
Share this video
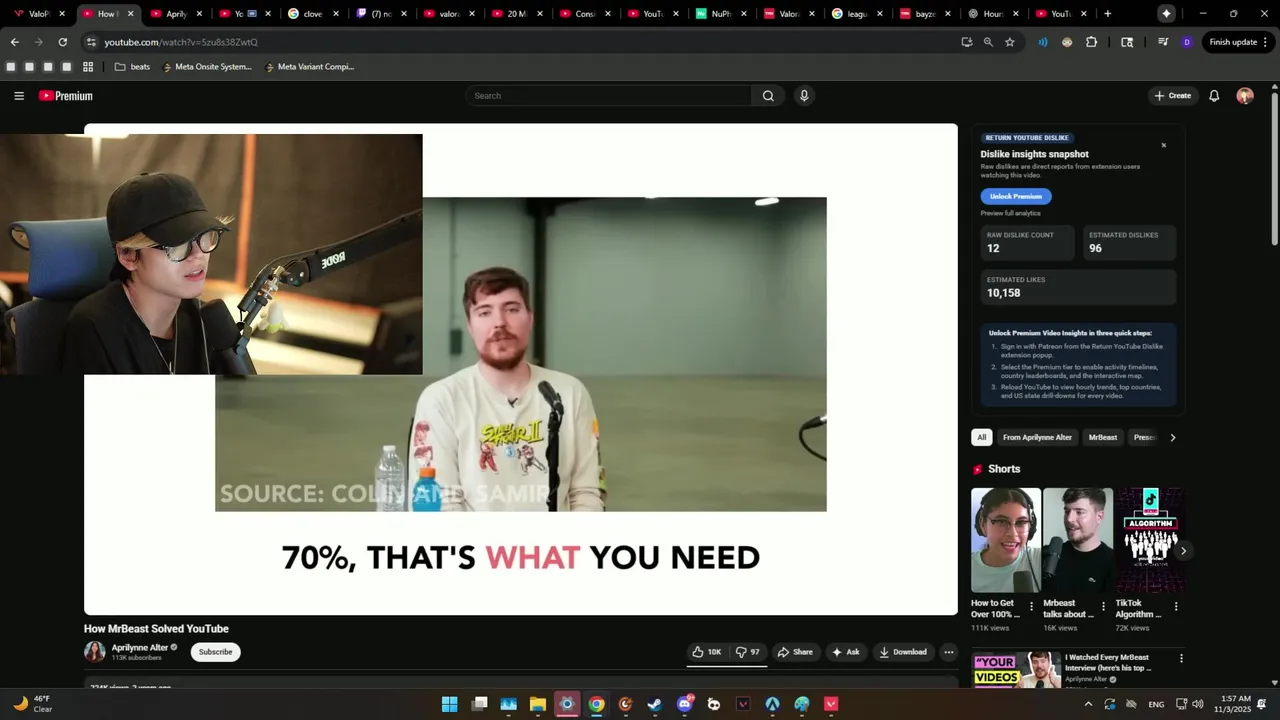(795, 652)
